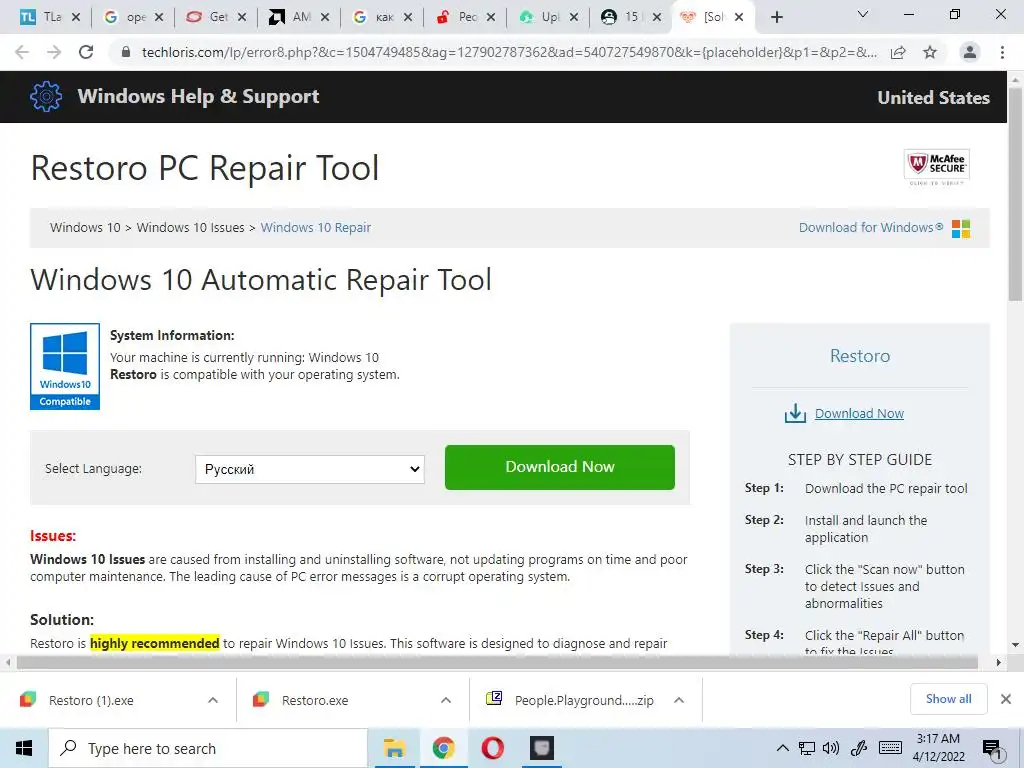The image size is (1024, 768).
Task: Click the vertical page scrollbar
Action: [1016, 193]
